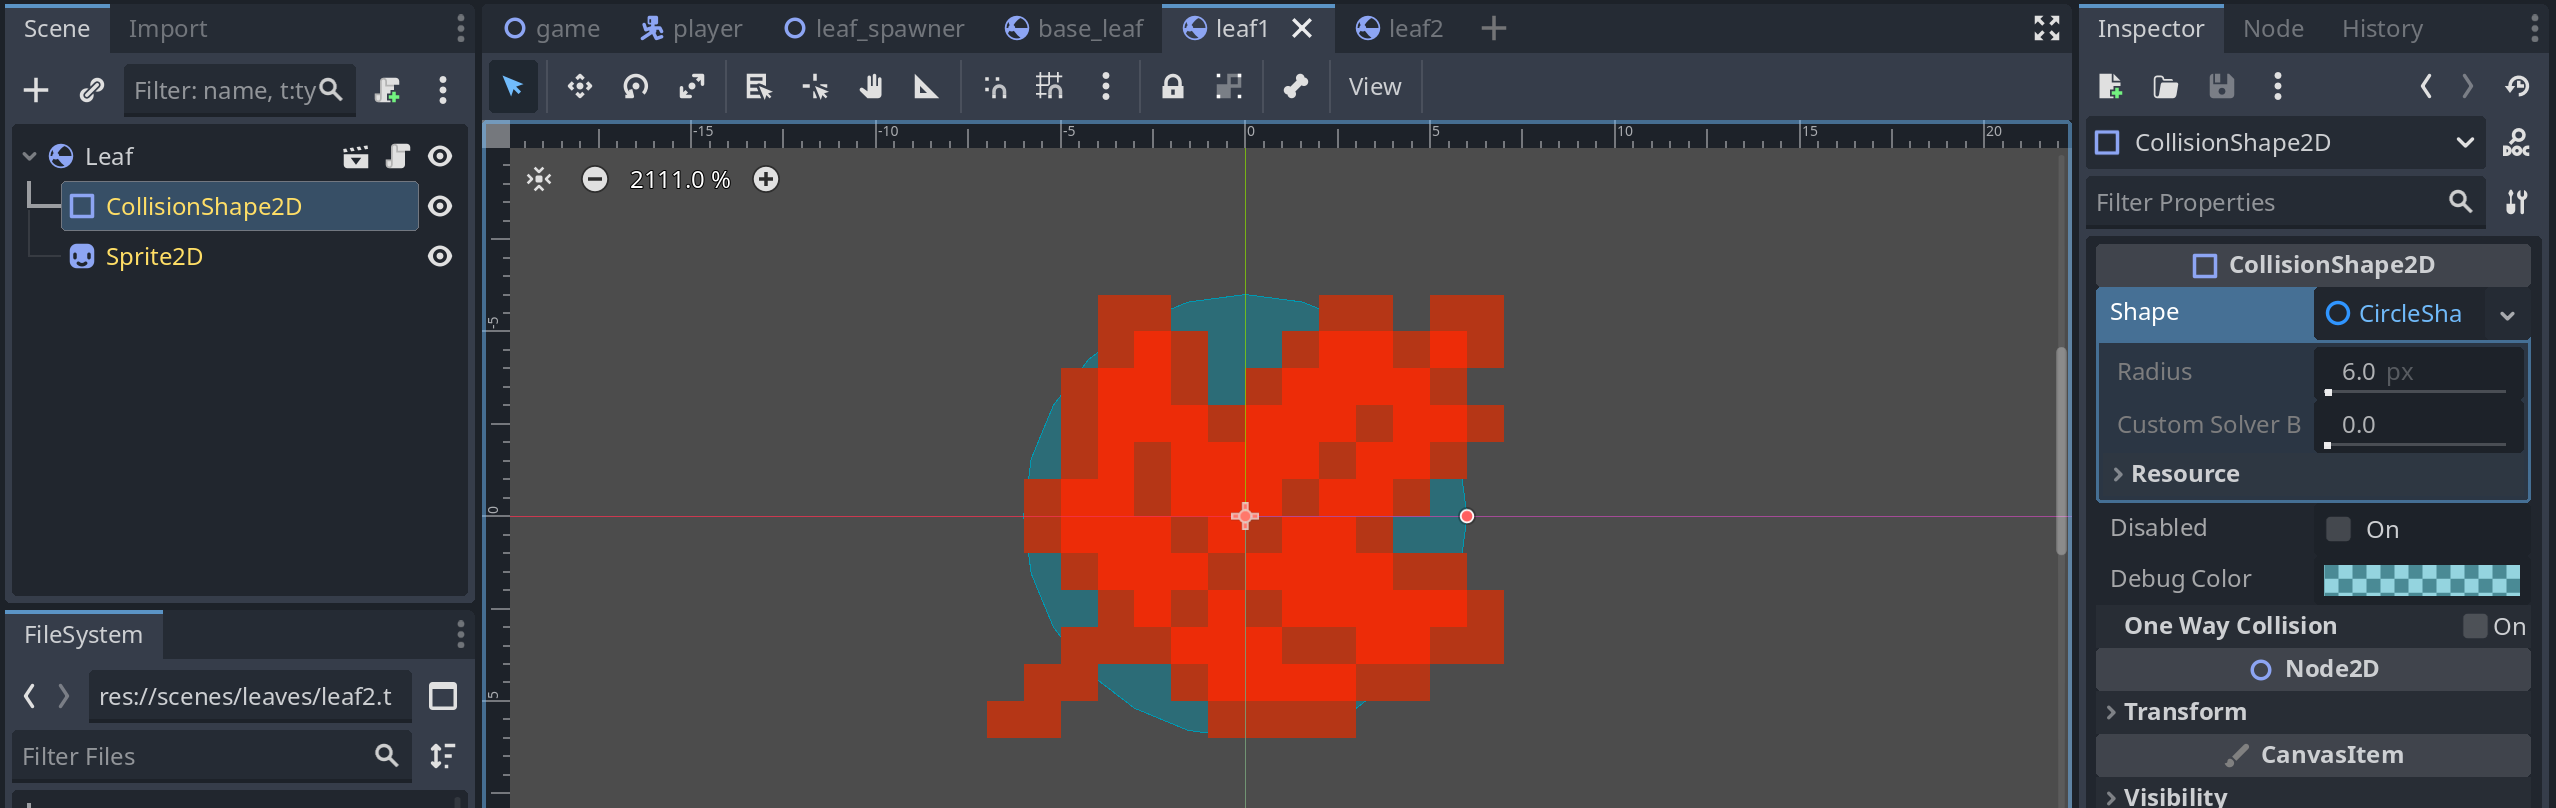Select the Sprite2D tree node
Image resolution: width=2556 pixels, height=808 pixels.
click(154, 257)
